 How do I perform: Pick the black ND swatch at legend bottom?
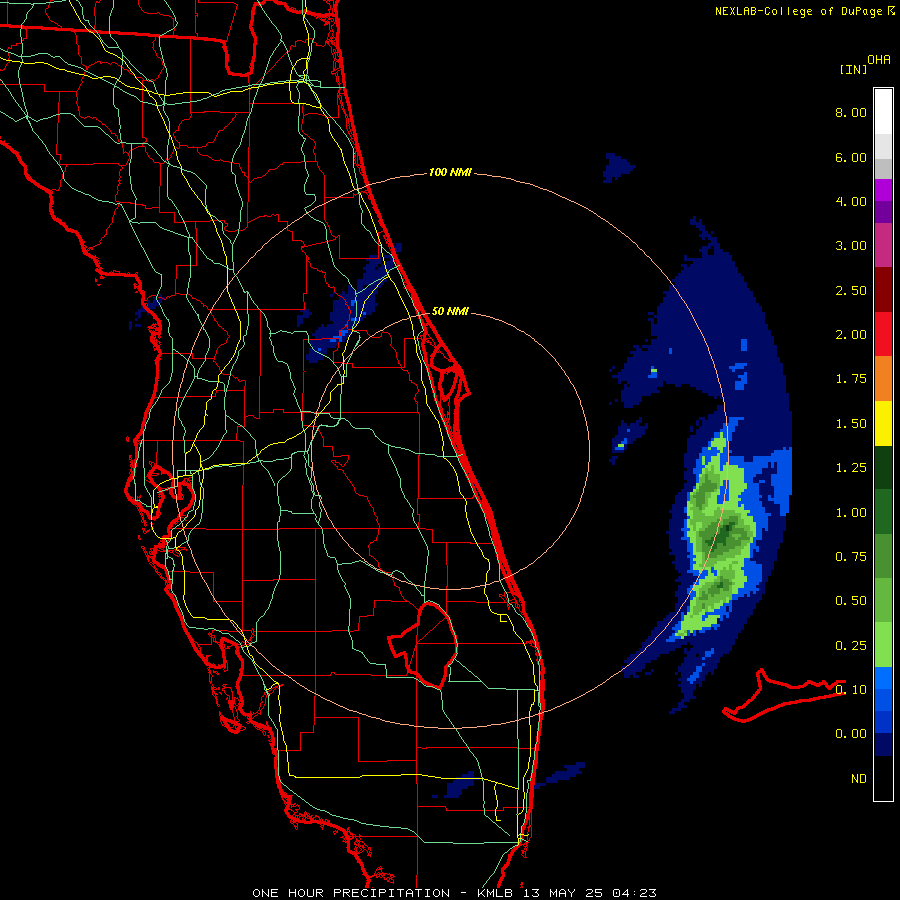pos(883,778)
